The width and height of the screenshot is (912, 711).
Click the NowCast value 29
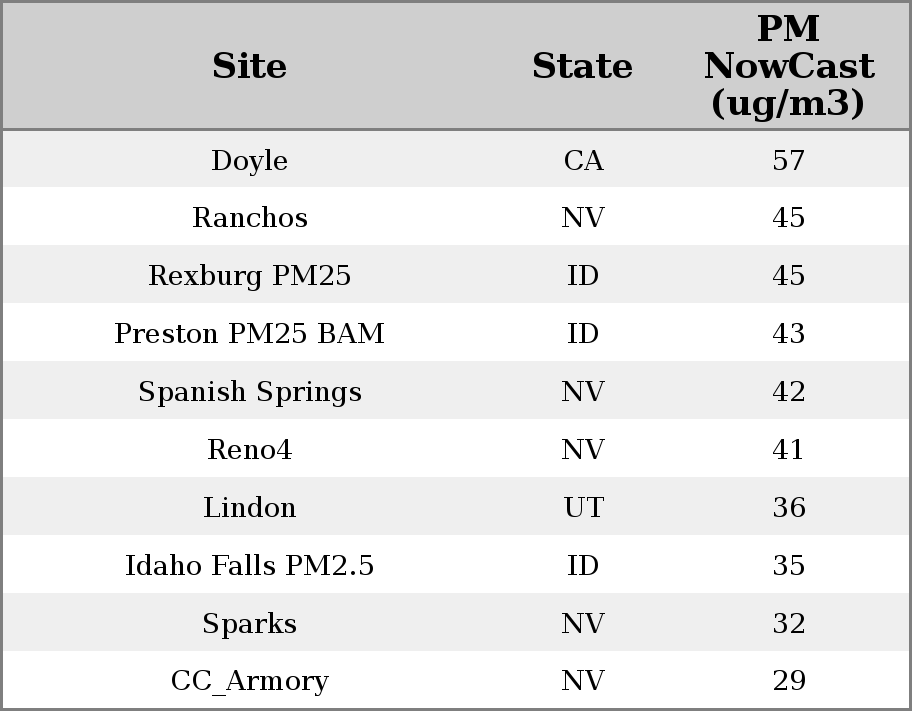point(788,681)
